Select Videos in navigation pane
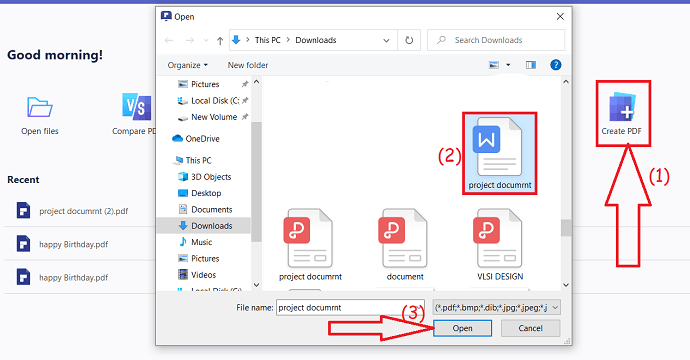 click(197, 275)
